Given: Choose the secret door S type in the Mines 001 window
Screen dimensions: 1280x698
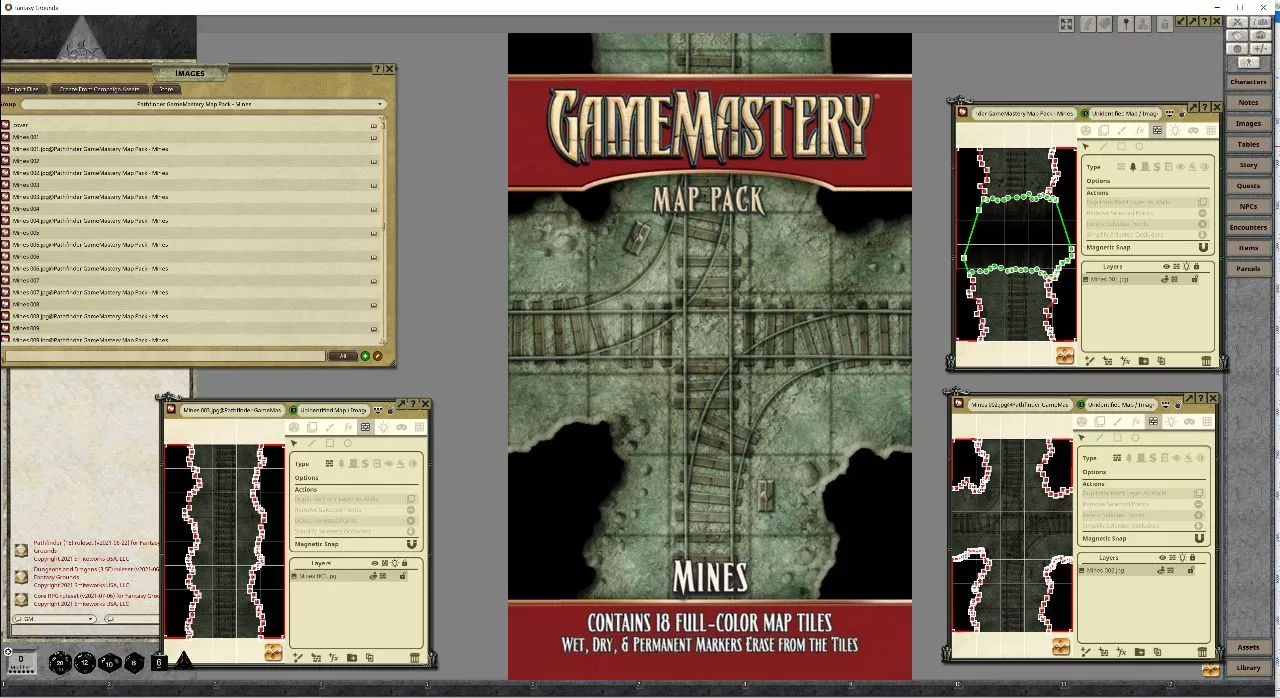Looking at the screenshot, I should 1157,167.
